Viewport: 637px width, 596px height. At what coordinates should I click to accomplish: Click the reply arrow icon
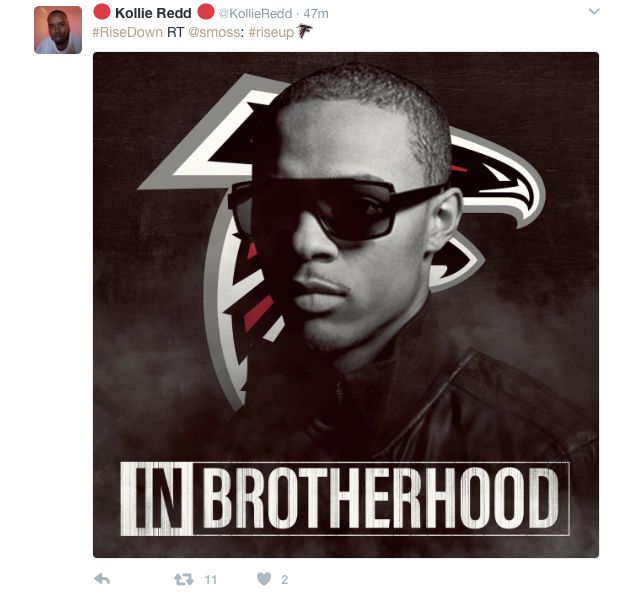(x=102, y=579)
